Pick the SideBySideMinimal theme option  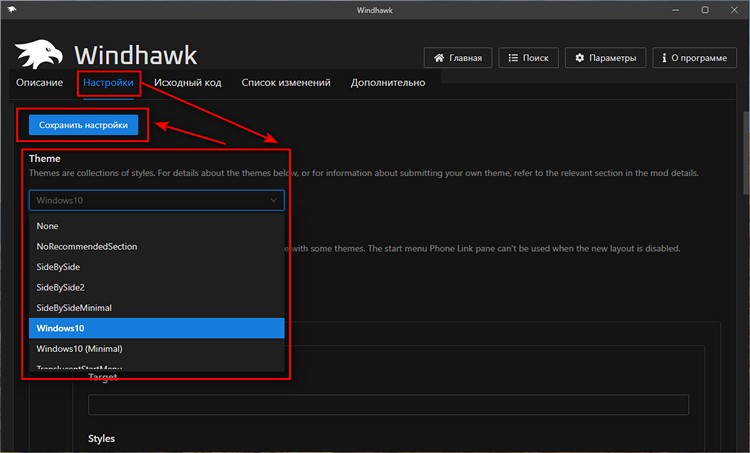156,308
